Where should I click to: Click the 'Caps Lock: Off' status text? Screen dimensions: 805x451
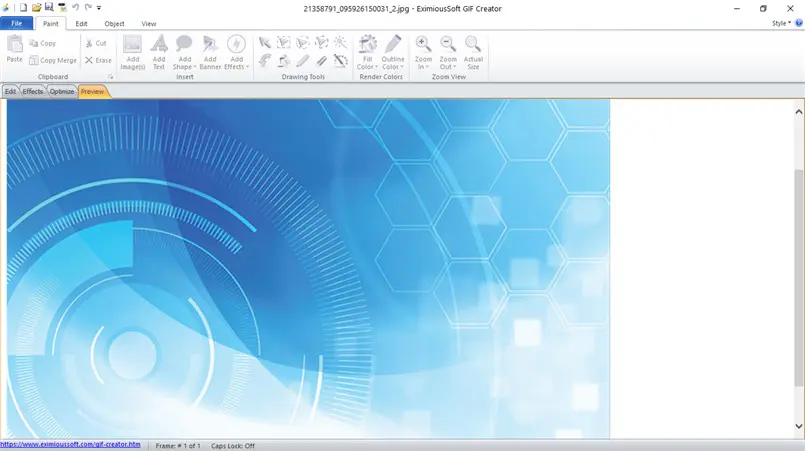[233, 446]
